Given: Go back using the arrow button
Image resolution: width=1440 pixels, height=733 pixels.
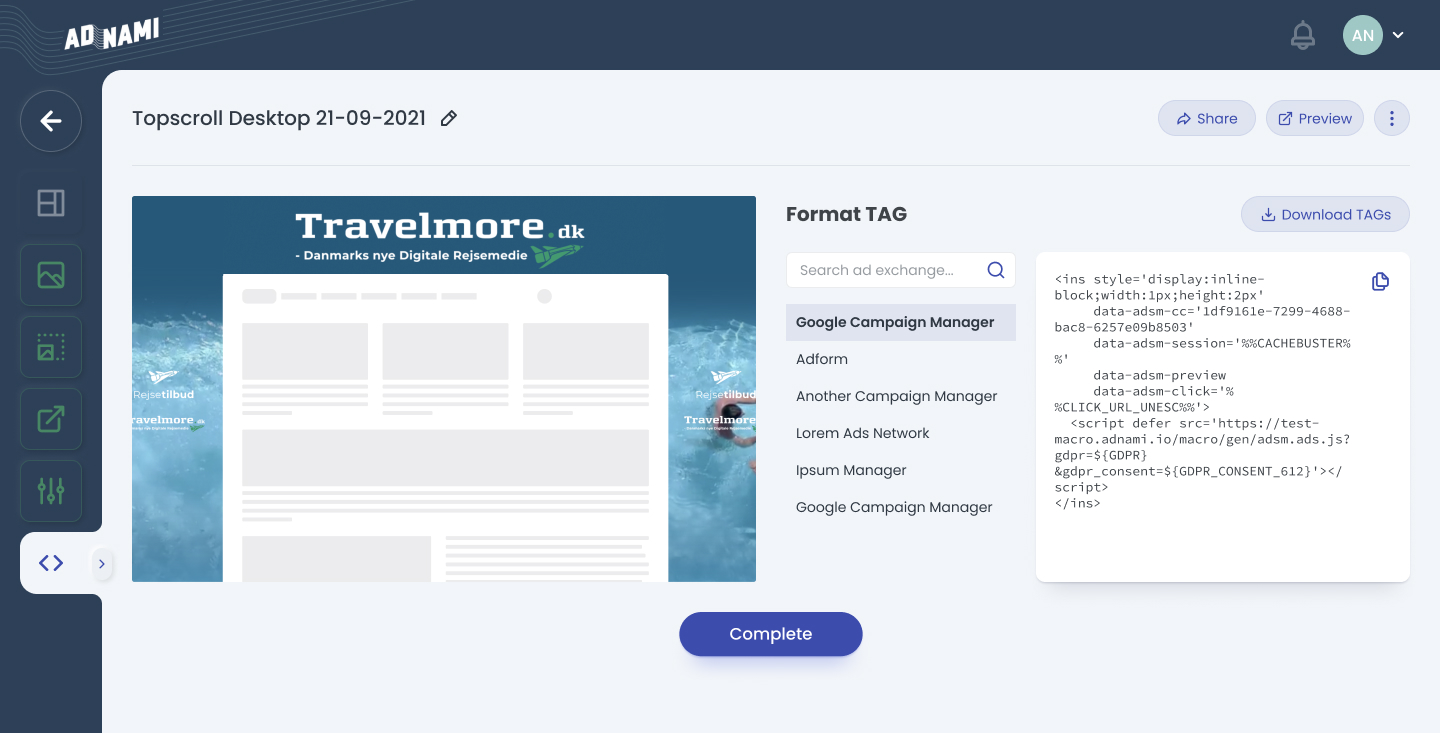Looking at the screenshot, I should coord(51,121).
